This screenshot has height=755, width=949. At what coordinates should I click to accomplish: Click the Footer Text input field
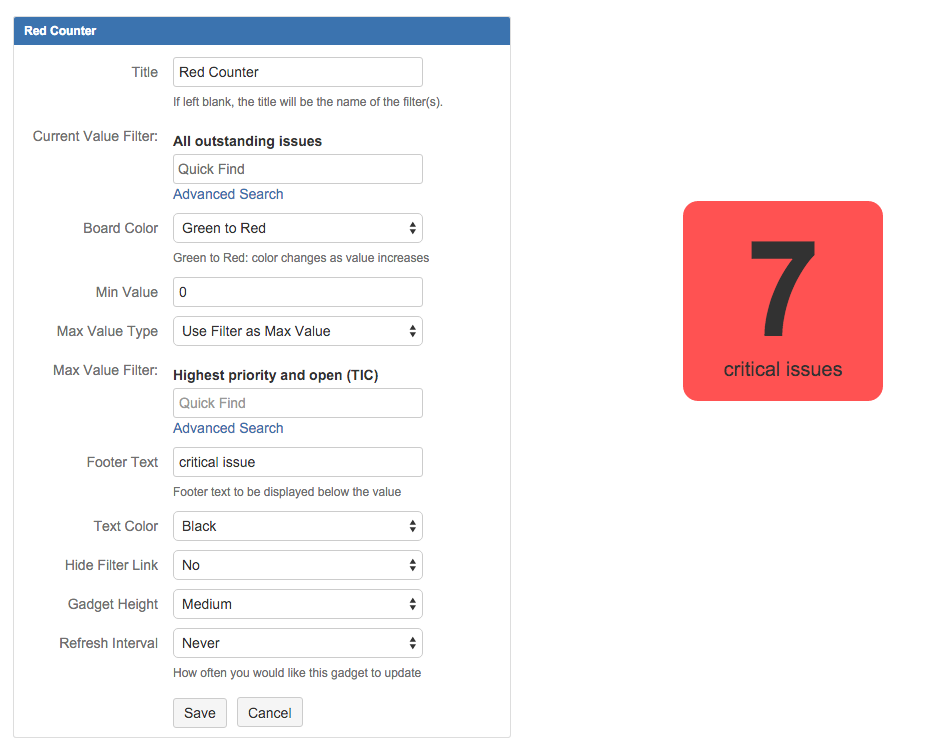297,462
